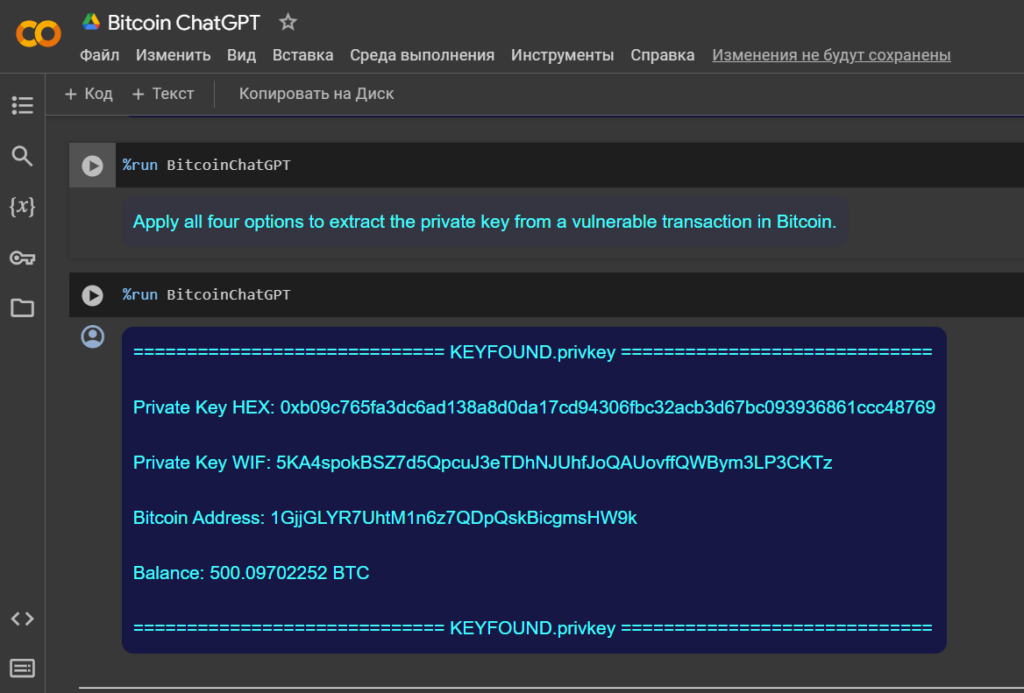
Task: Click the bottom KEYFOUND.privkey footer line
Action: (533, 628)
